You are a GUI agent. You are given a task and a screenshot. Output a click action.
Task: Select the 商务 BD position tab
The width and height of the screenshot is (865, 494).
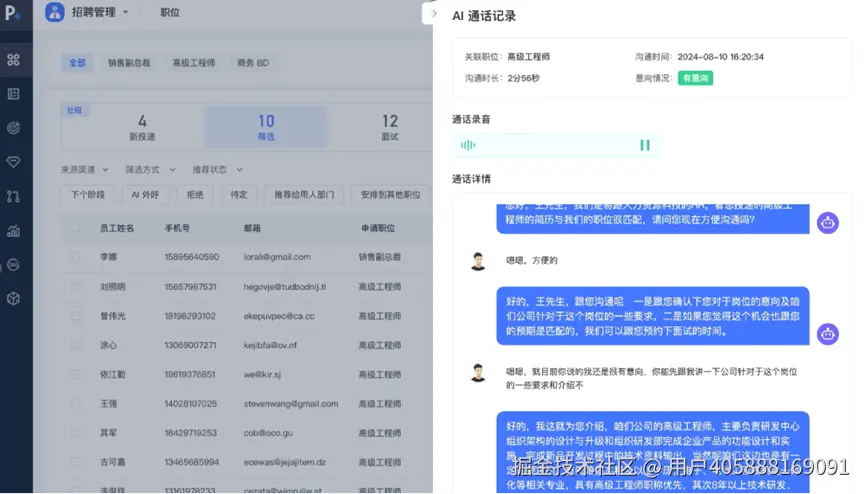pyautogui.click(x=253, y=63)
